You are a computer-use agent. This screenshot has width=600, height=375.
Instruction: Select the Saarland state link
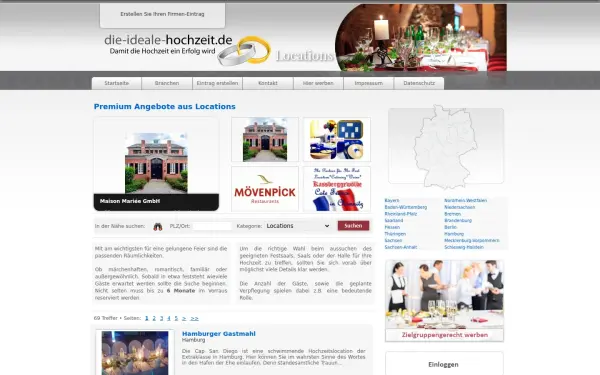(x=394, y=220)
